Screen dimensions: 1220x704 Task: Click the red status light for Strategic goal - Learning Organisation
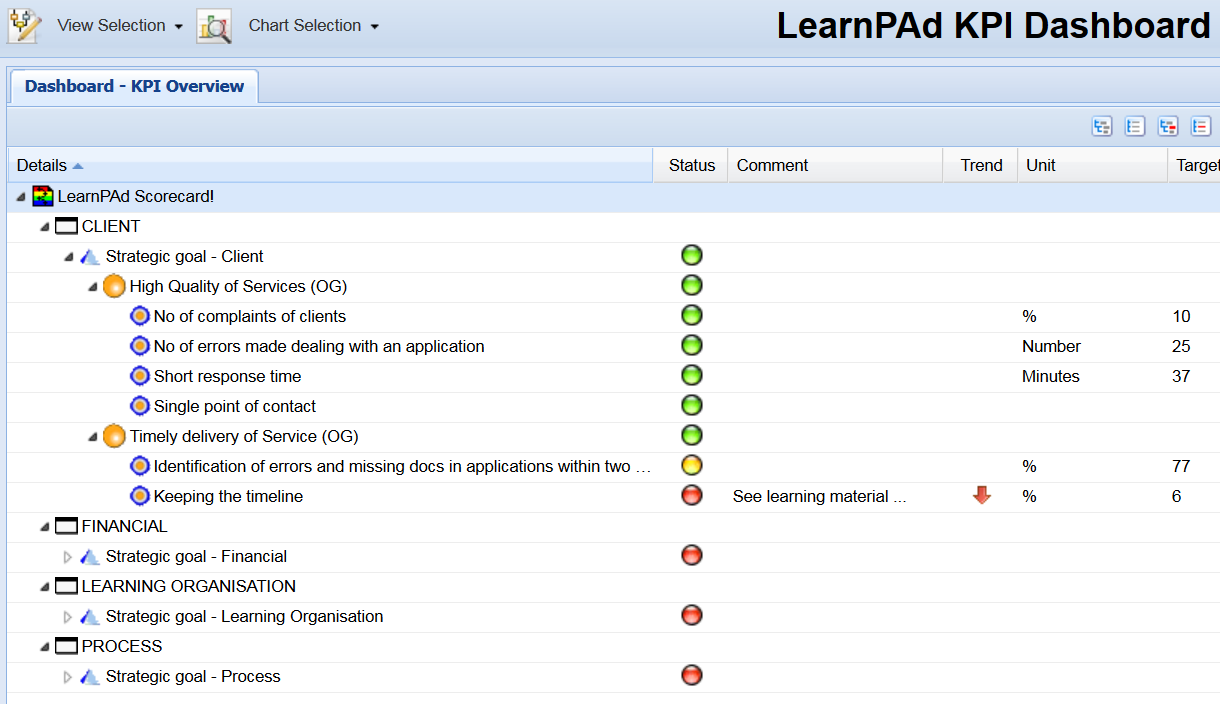coord(692,615)
